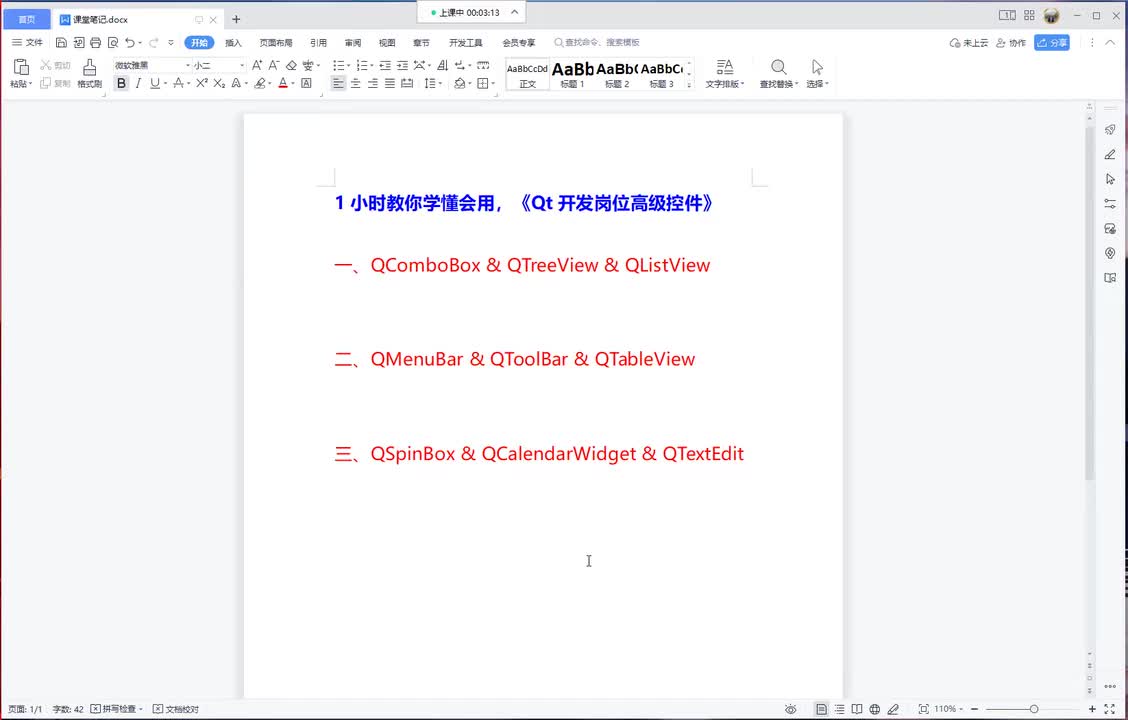Click the distributed alignment icon
The width and height of the screenshot is (1128, 720).
[406, 83]
